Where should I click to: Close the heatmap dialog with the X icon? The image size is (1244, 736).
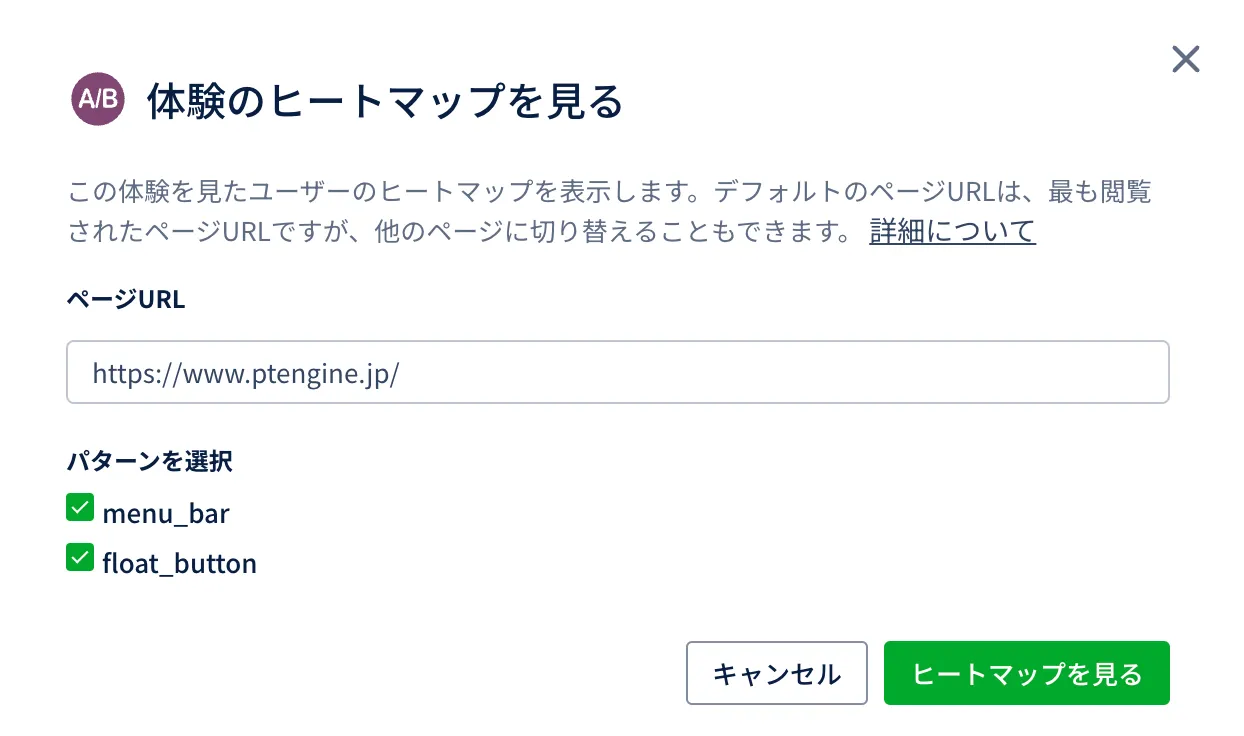point(1185,60)
